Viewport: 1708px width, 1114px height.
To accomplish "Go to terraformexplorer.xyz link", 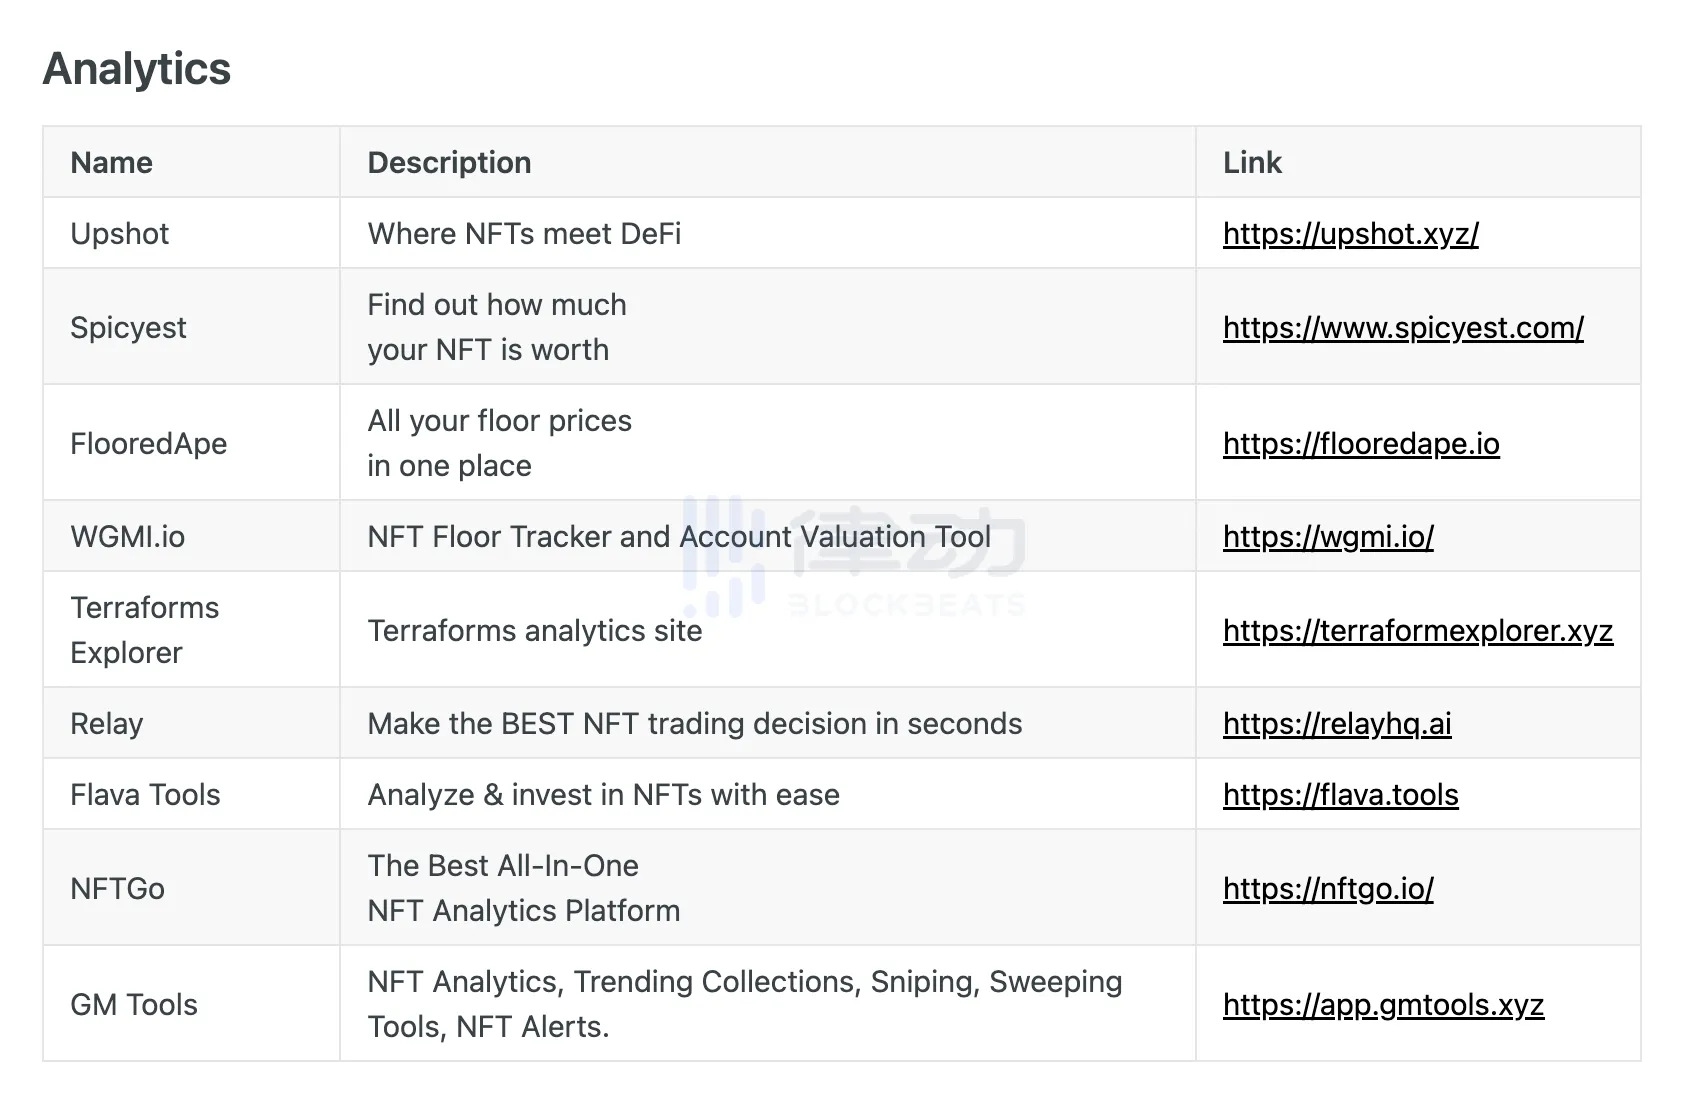I will (1417, 631).
